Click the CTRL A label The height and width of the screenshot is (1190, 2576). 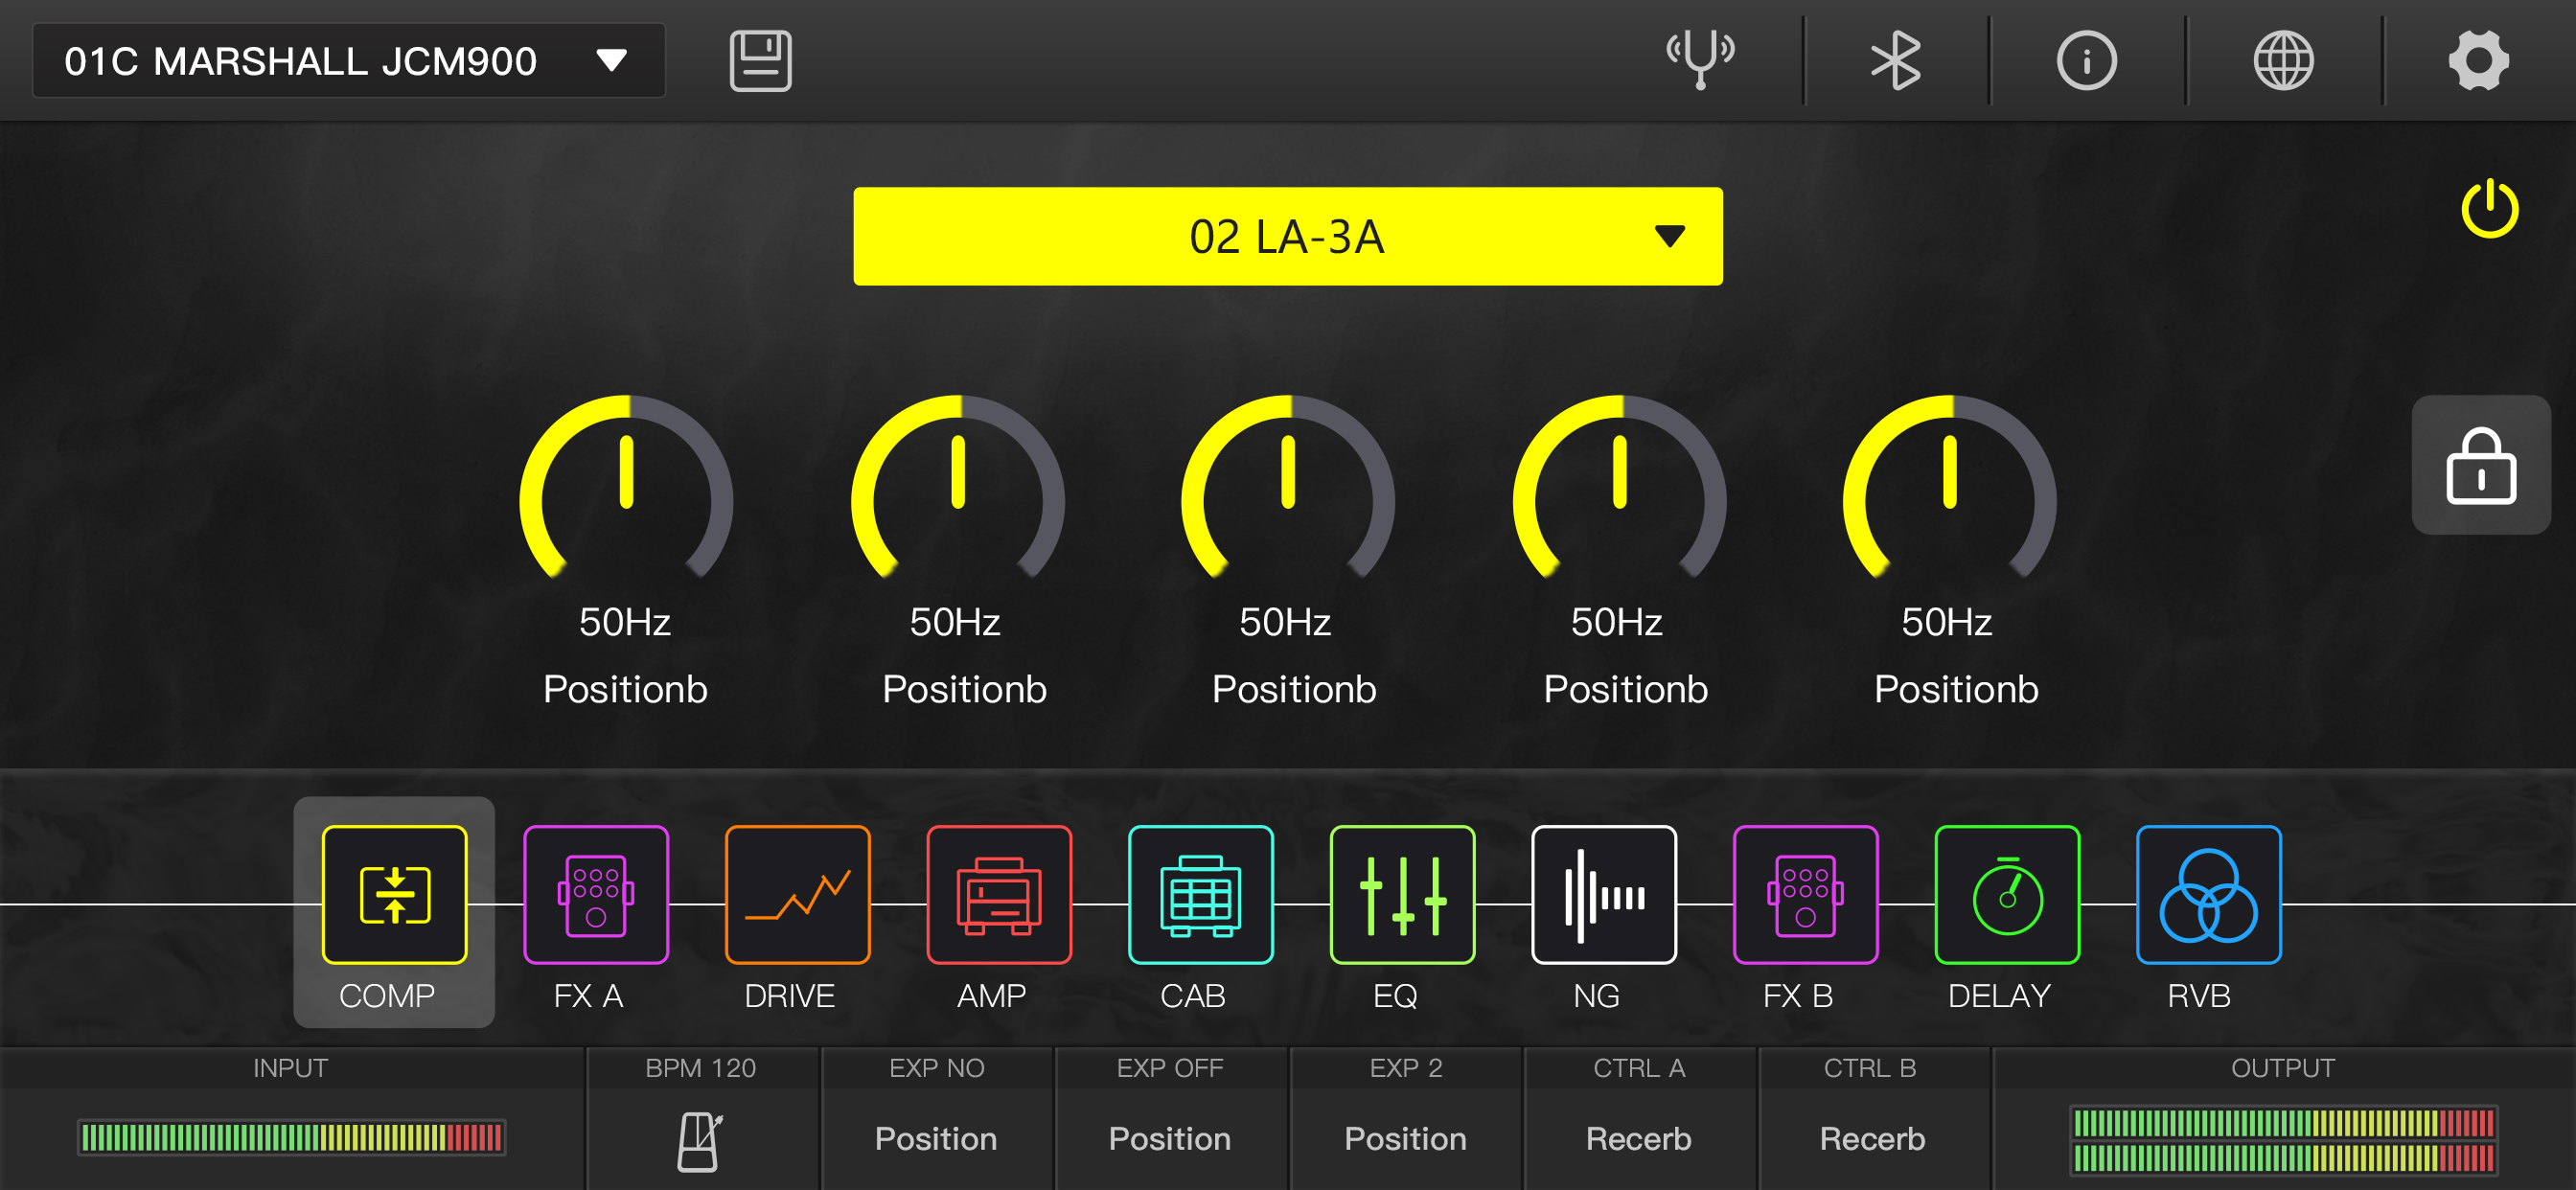[x=1639, y=1068]
